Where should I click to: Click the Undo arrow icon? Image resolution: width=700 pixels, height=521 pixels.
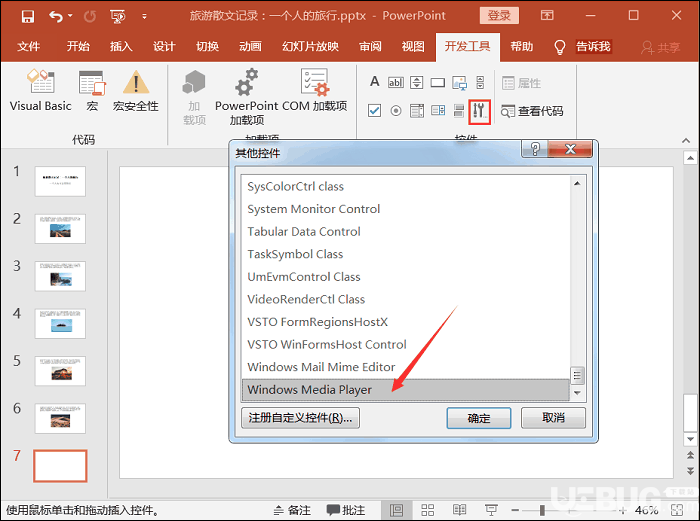(56, 17)
